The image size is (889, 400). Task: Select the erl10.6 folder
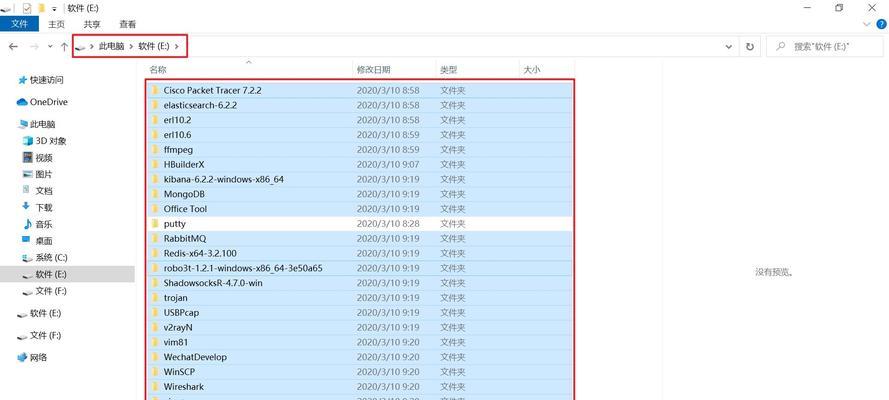pyautogui.click(x=361, y=135)
